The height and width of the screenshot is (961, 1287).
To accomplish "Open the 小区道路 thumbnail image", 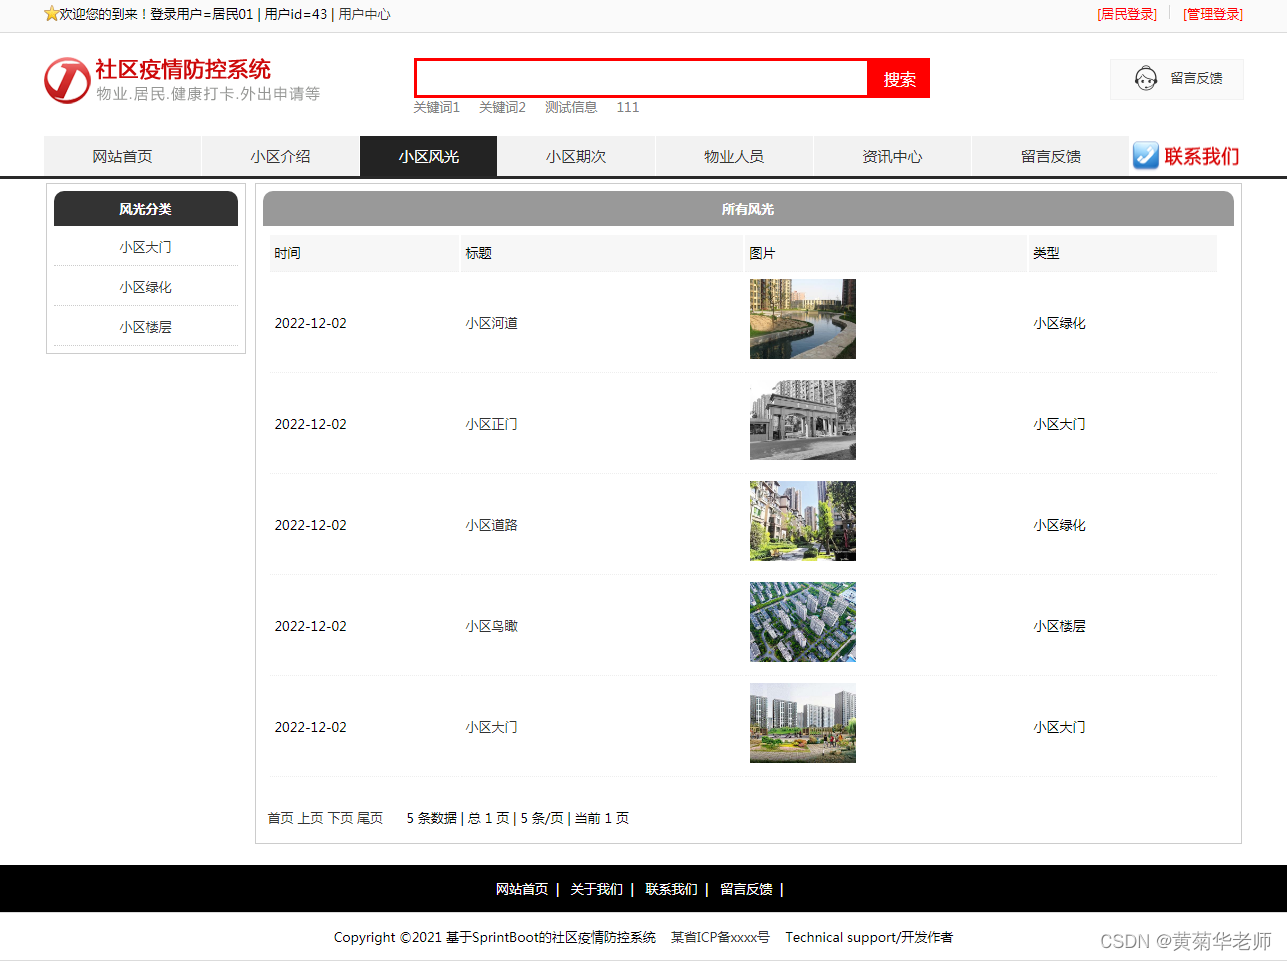I will point(803,521).
